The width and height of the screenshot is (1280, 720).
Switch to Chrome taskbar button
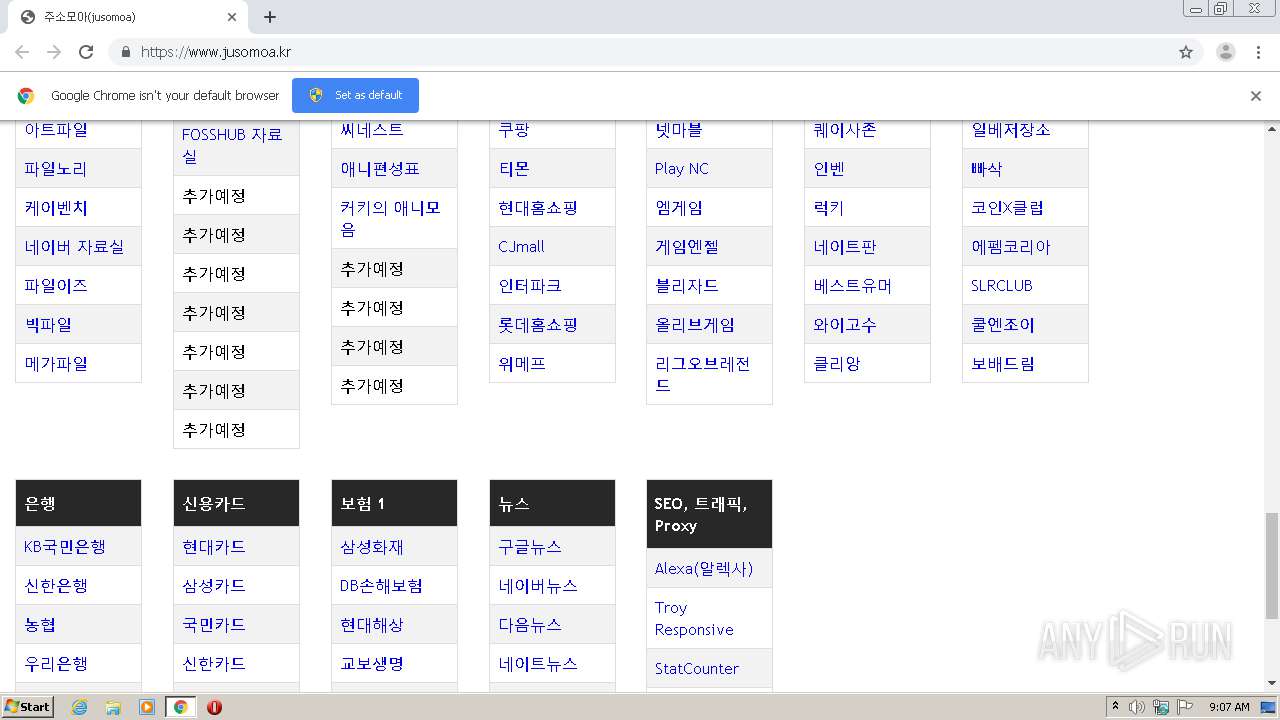(181, 707)
